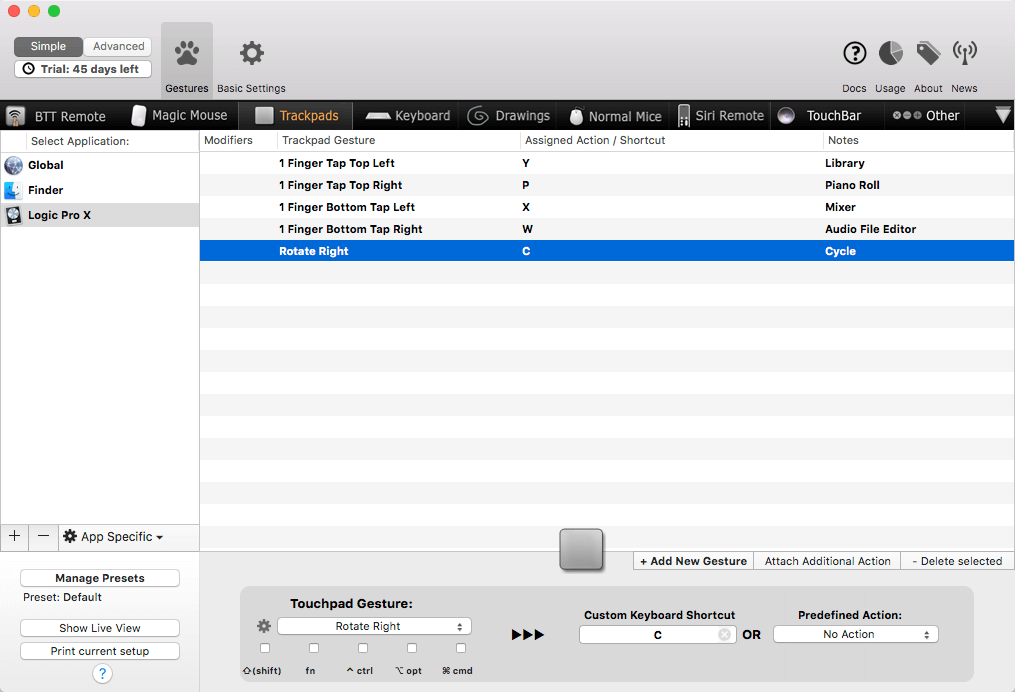1015x692 pixels.
Task: Click the Magic Mouse device icon
Action: coord(139,116)
